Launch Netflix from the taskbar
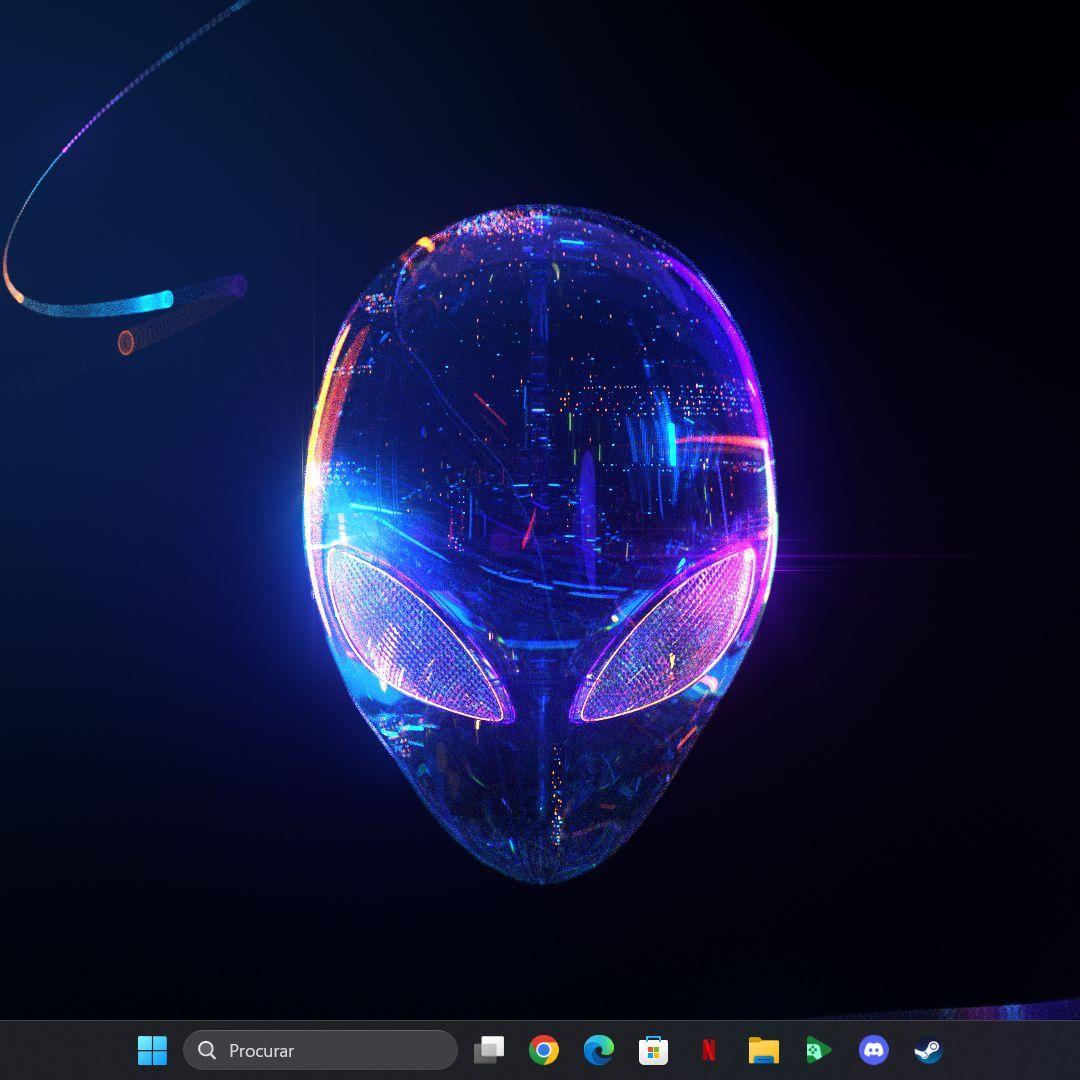Image resolution: width=1080 pixels, height=1080 pixels. tap(708, 1050)
